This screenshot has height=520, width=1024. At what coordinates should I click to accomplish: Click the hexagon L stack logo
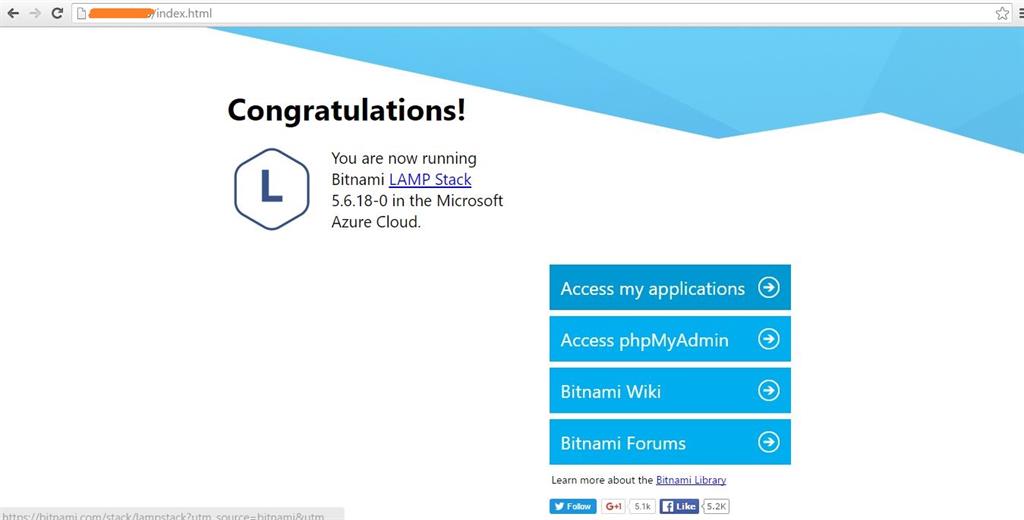click(271, 189)
